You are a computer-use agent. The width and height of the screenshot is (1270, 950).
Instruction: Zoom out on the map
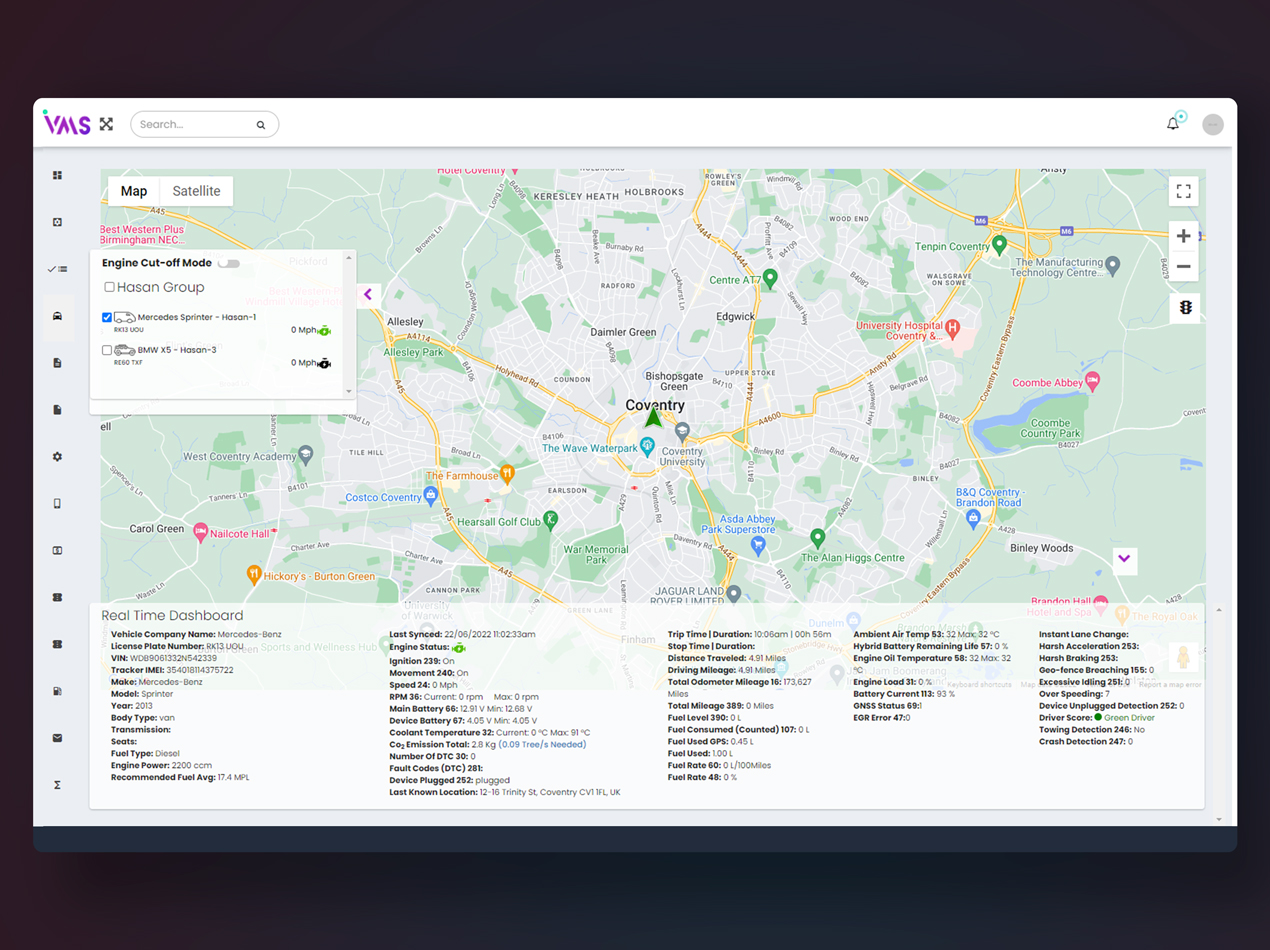point(1183,267)
